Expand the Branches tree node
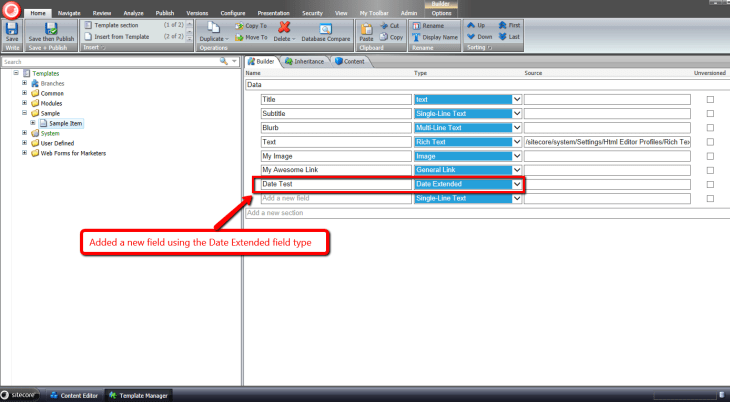The height and width of the screenshot is (402, 730). pos(24,83)
